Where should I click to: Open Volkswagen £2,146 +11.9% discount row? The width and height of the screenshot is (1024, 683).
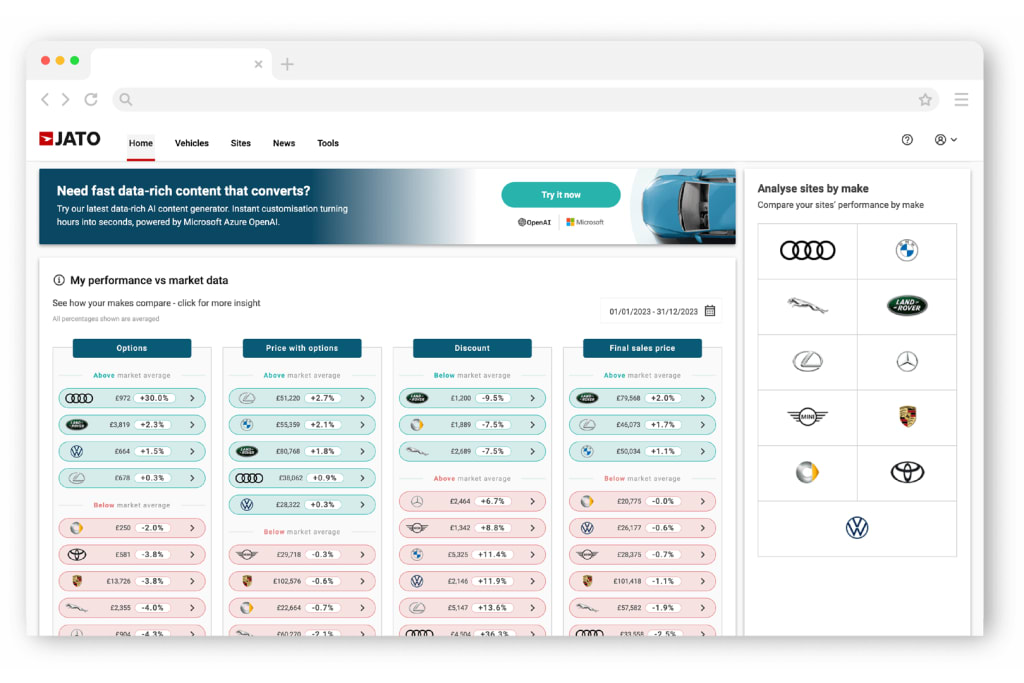click(472, 581)
